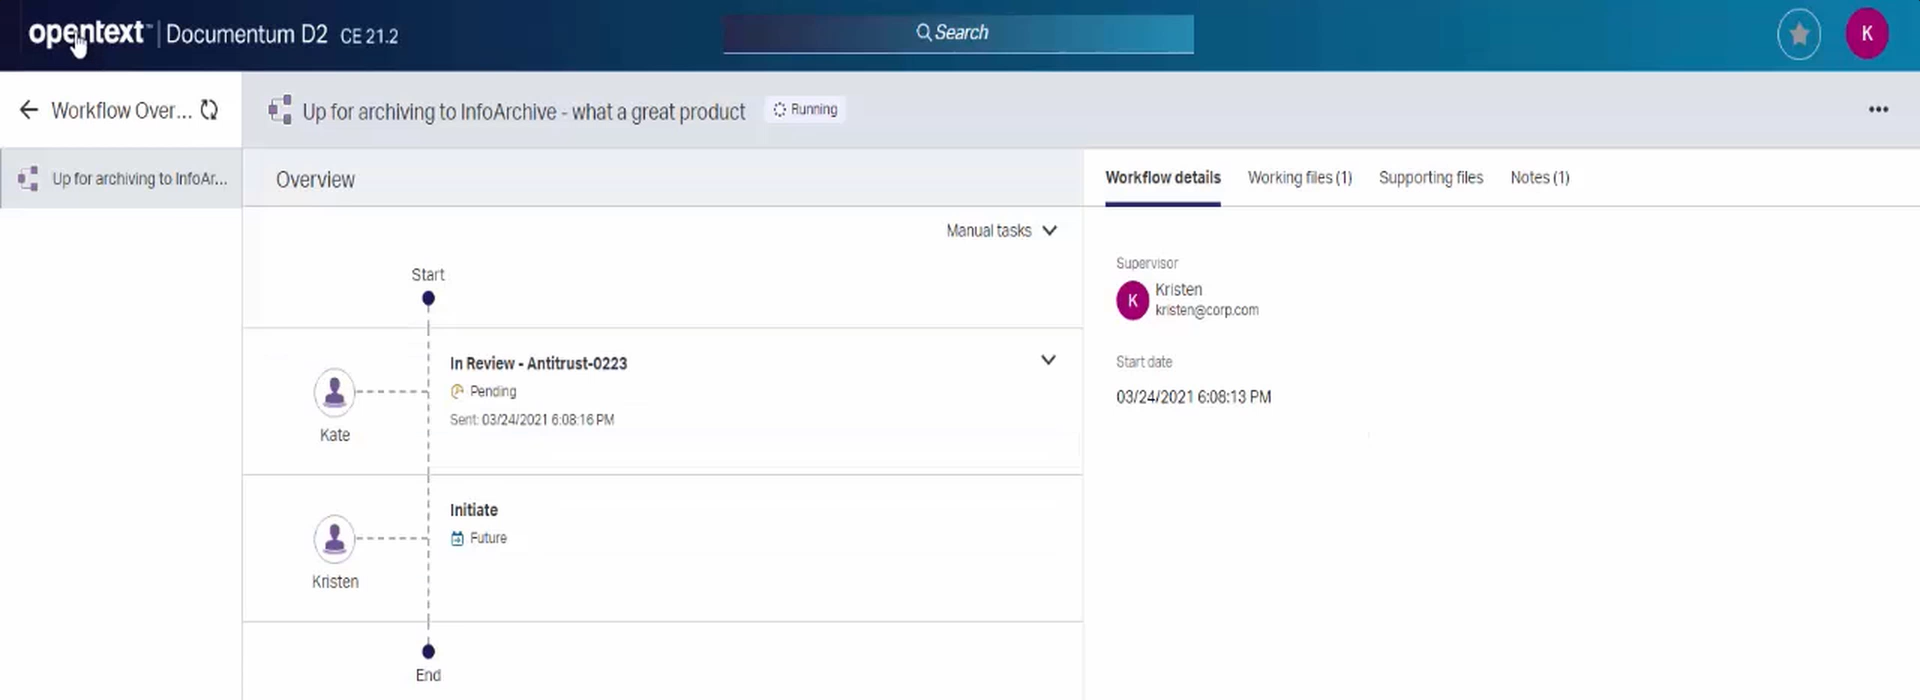Click the Initiate task title
Viewport: 1920px width, 700px height.
[x=473, y=510]
